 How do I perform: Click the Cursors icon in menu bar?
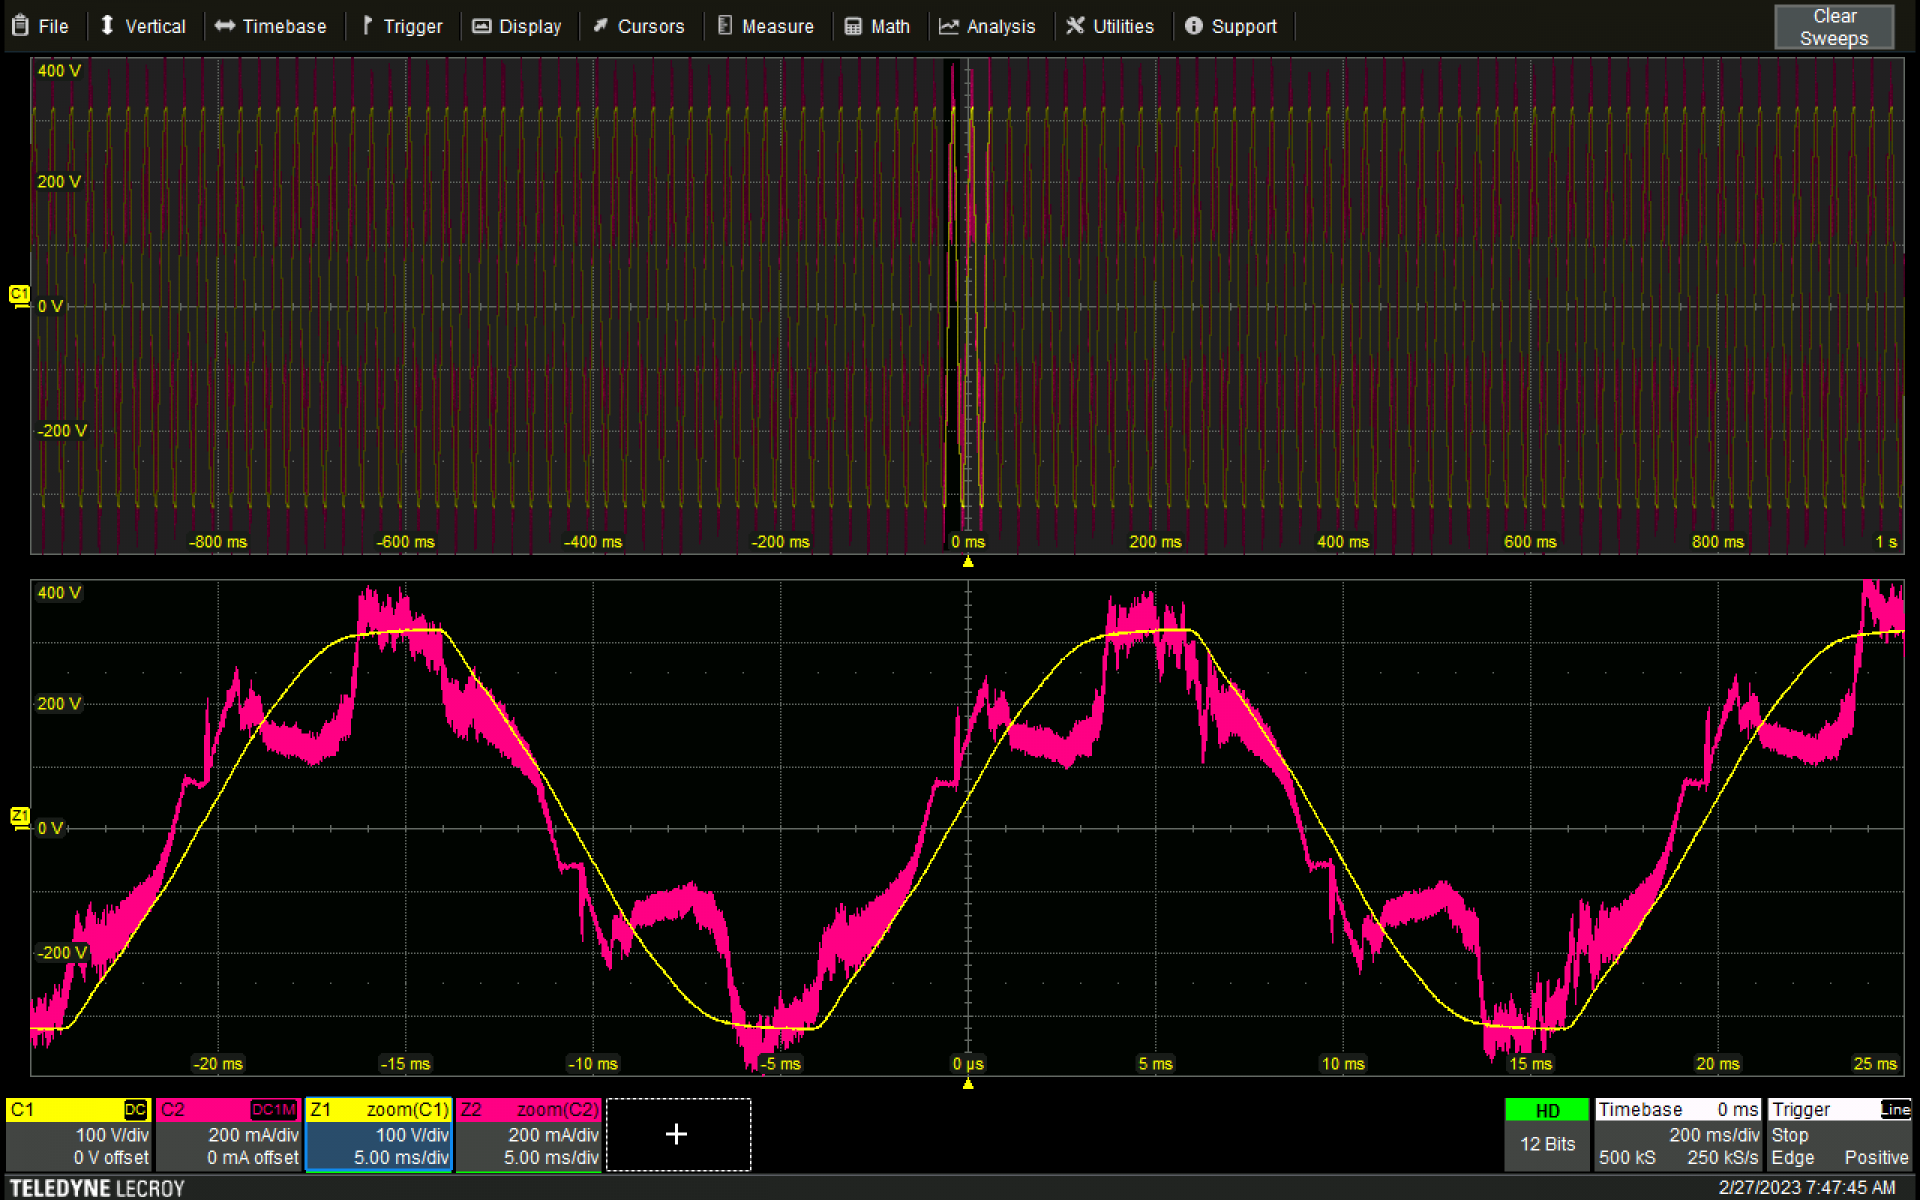601,26
